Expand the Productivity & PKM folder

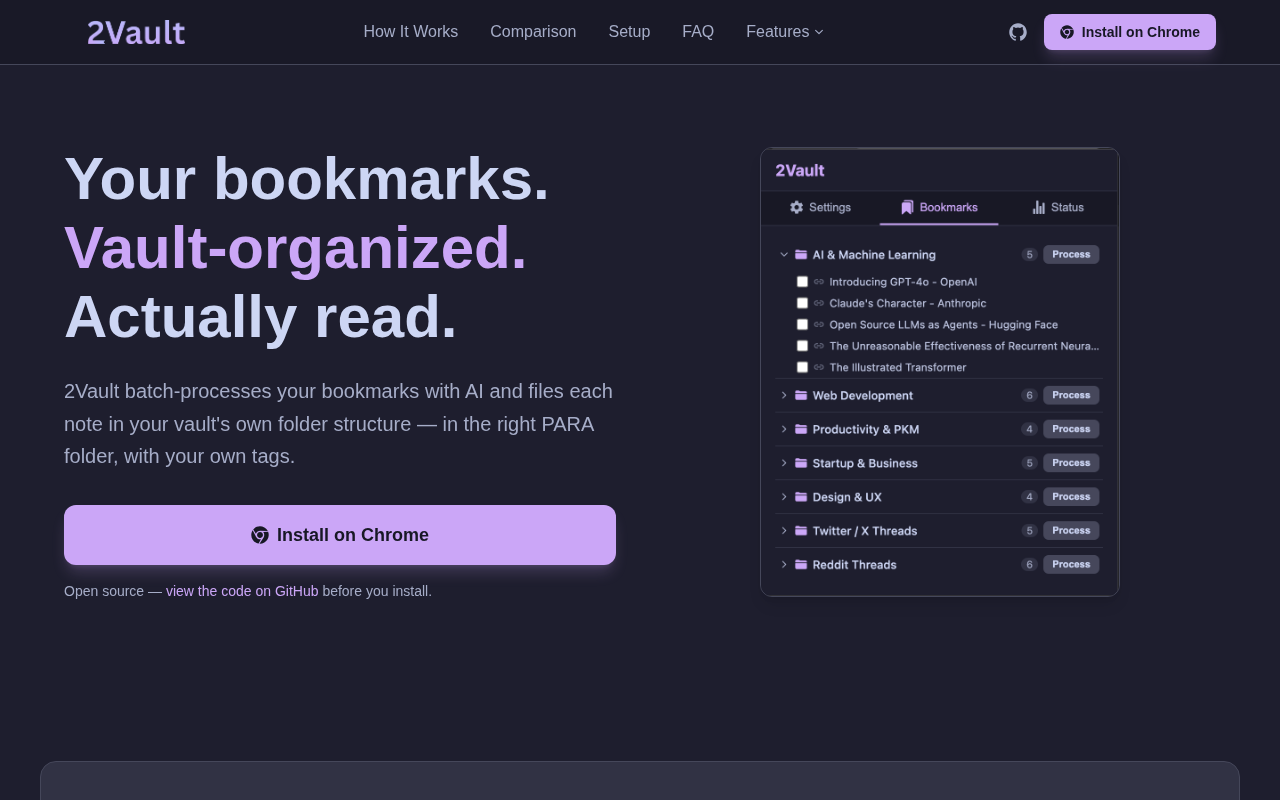[784, 429]
